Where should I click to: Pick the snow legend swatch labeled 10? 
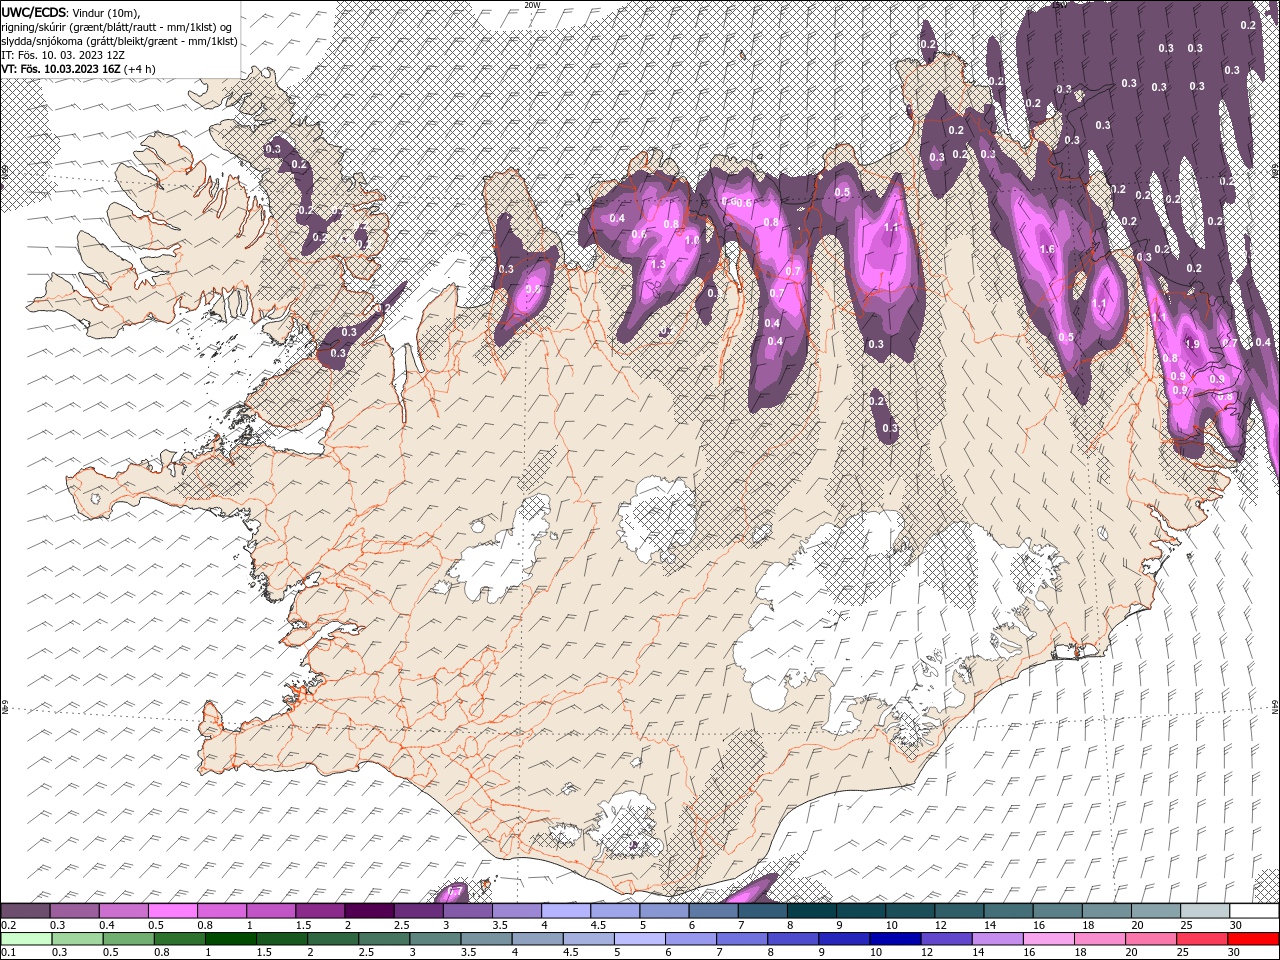coord(910,911)
